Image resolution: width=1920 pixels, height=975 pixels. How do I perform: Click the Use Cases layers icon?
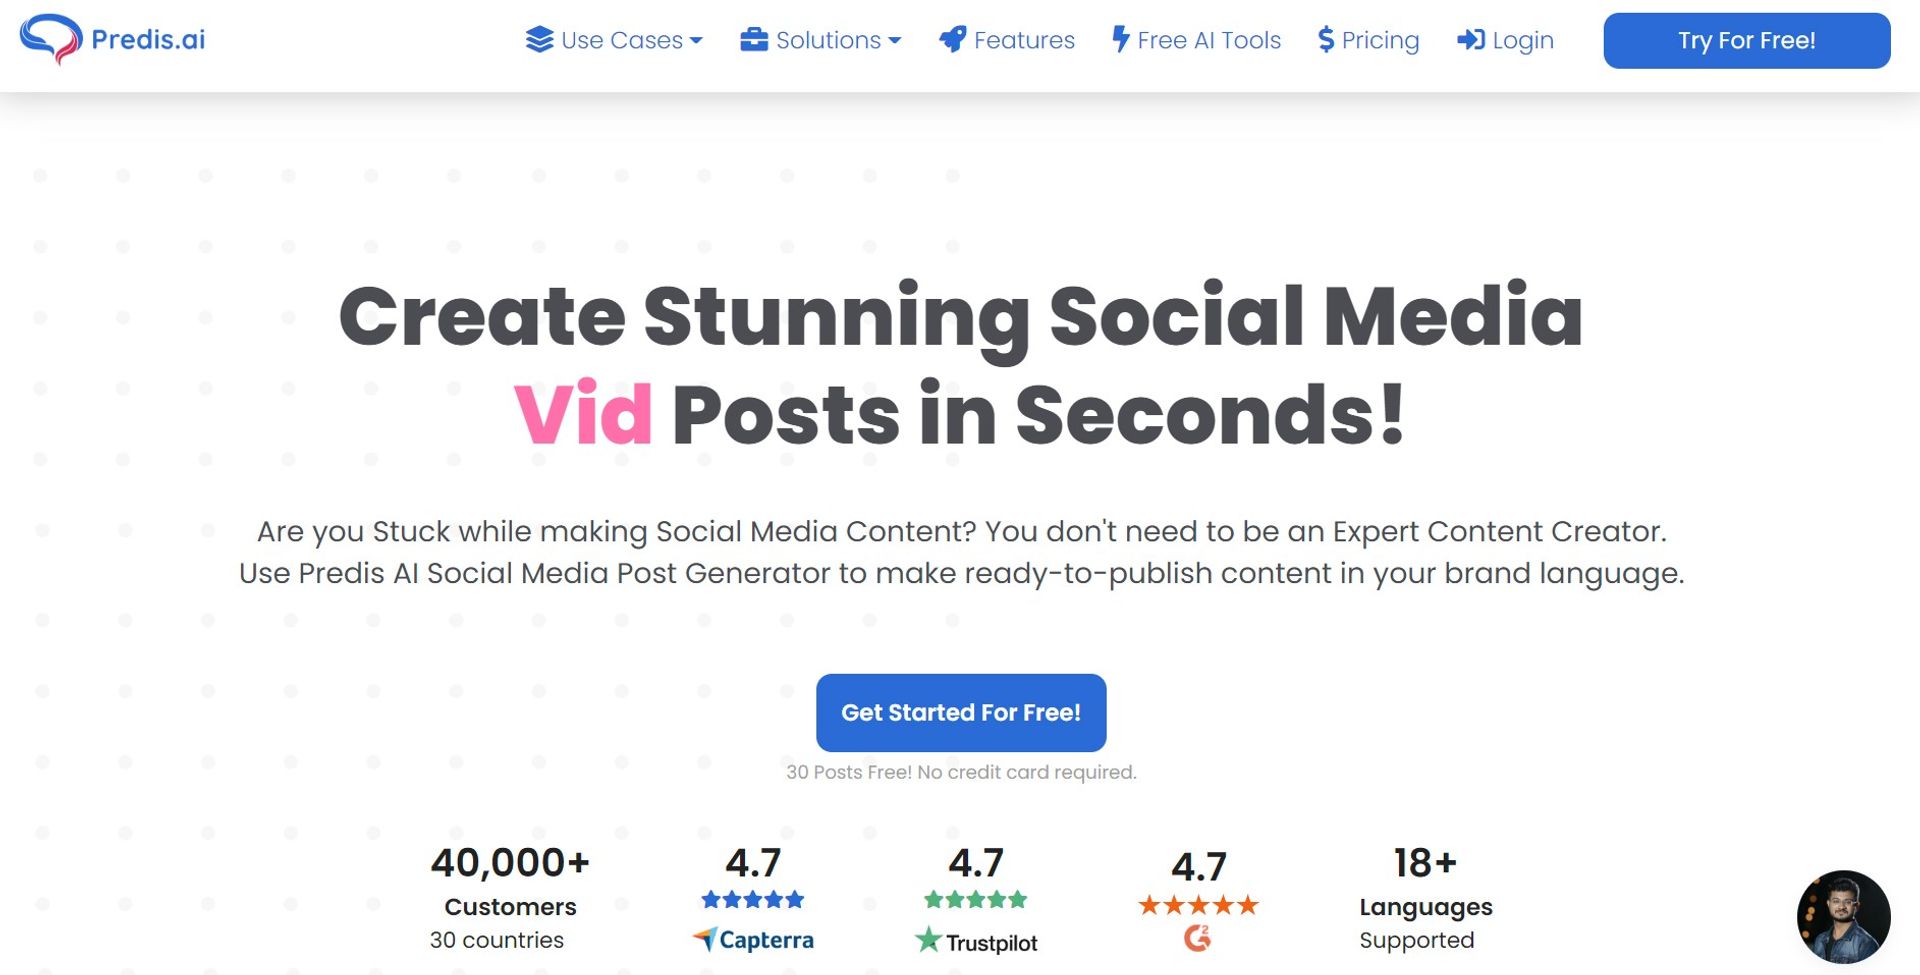click(539, 40)
